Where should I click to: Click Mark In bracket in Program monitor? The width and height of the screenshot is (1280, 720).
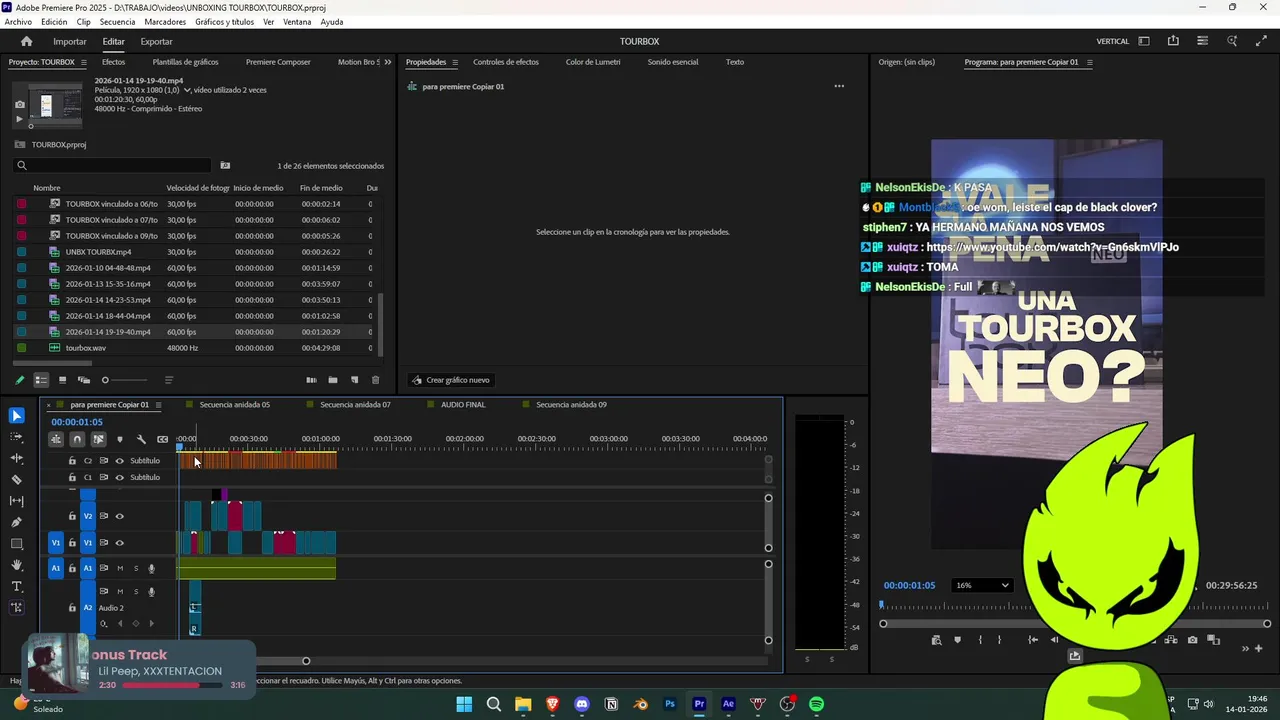click(x=980, y=640)
